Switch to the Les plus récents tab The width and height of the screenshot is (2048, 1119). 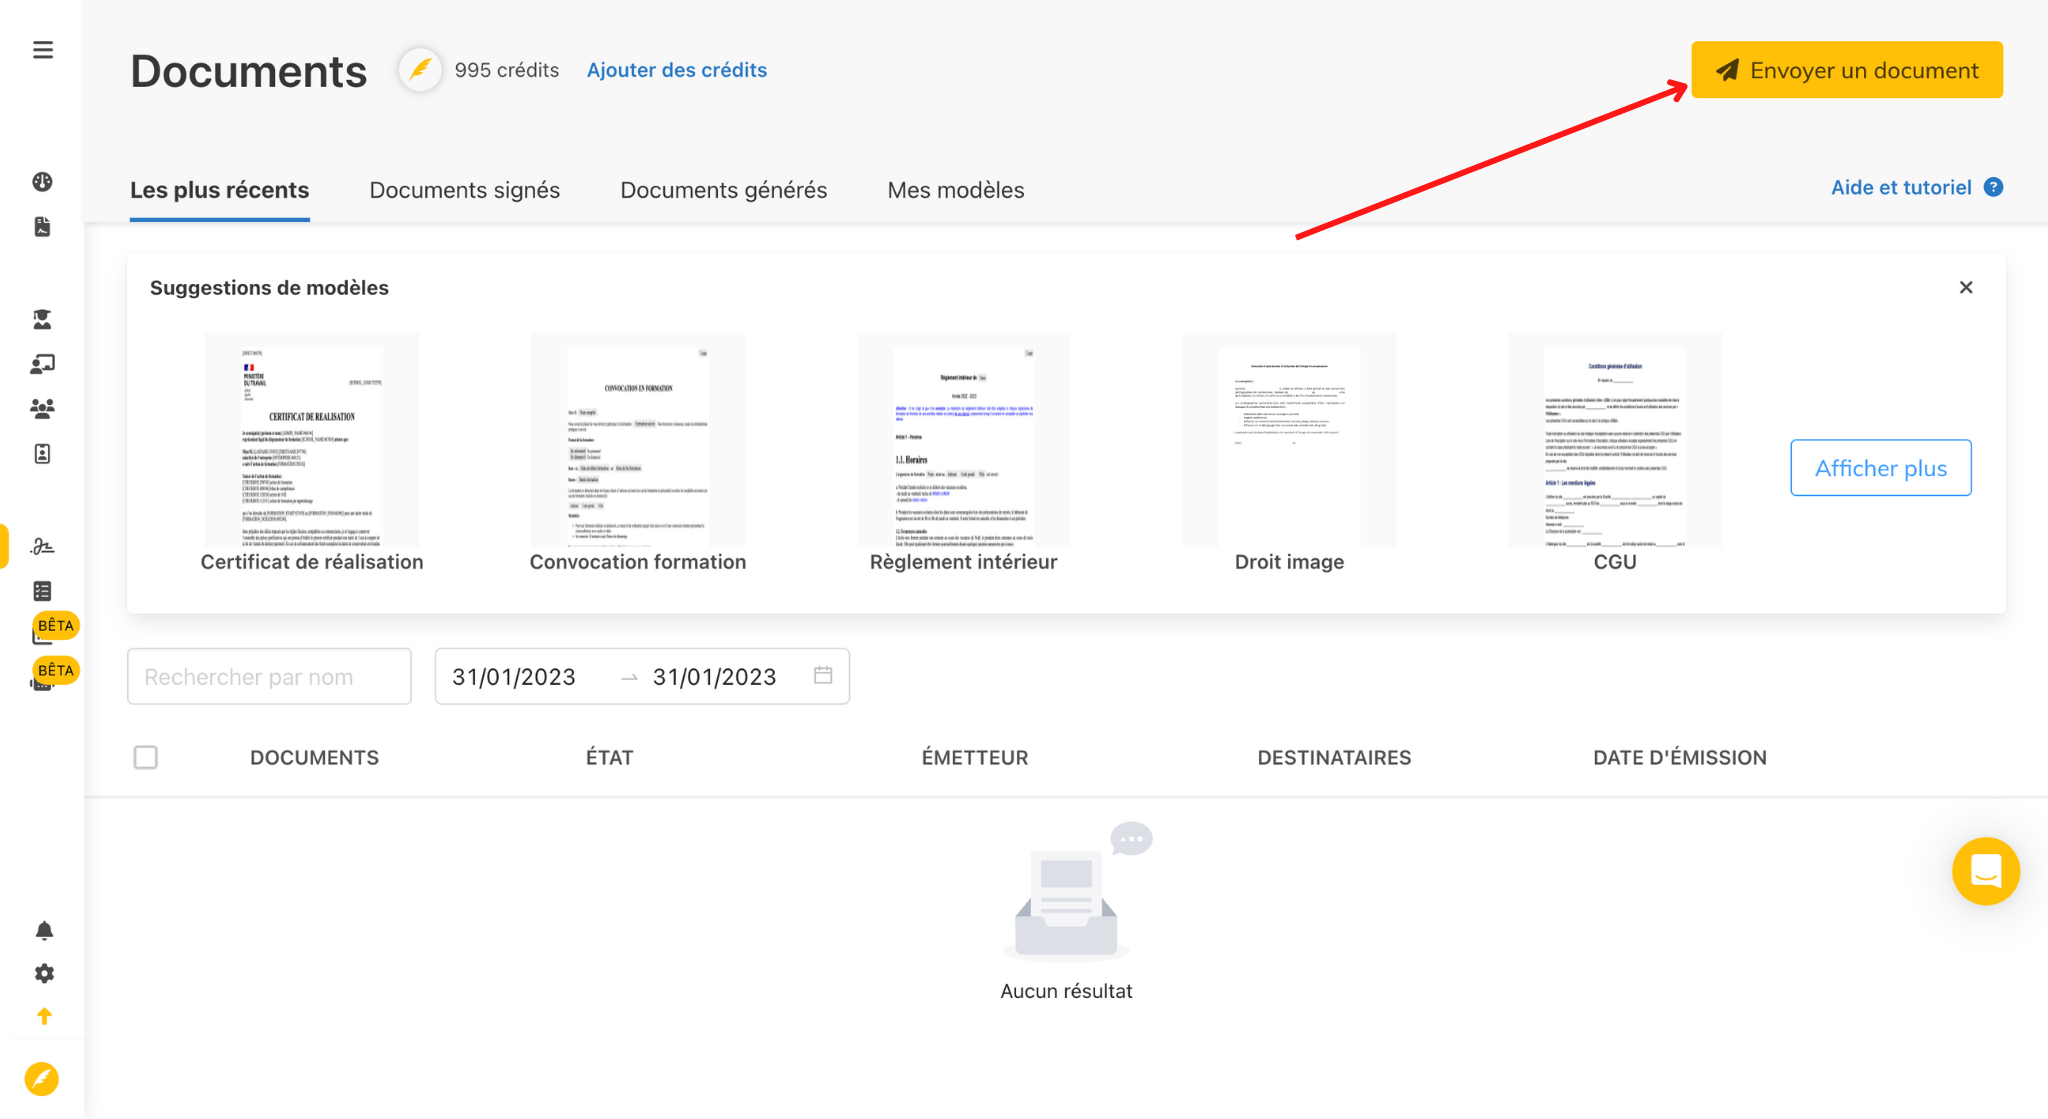click(220, 190)
